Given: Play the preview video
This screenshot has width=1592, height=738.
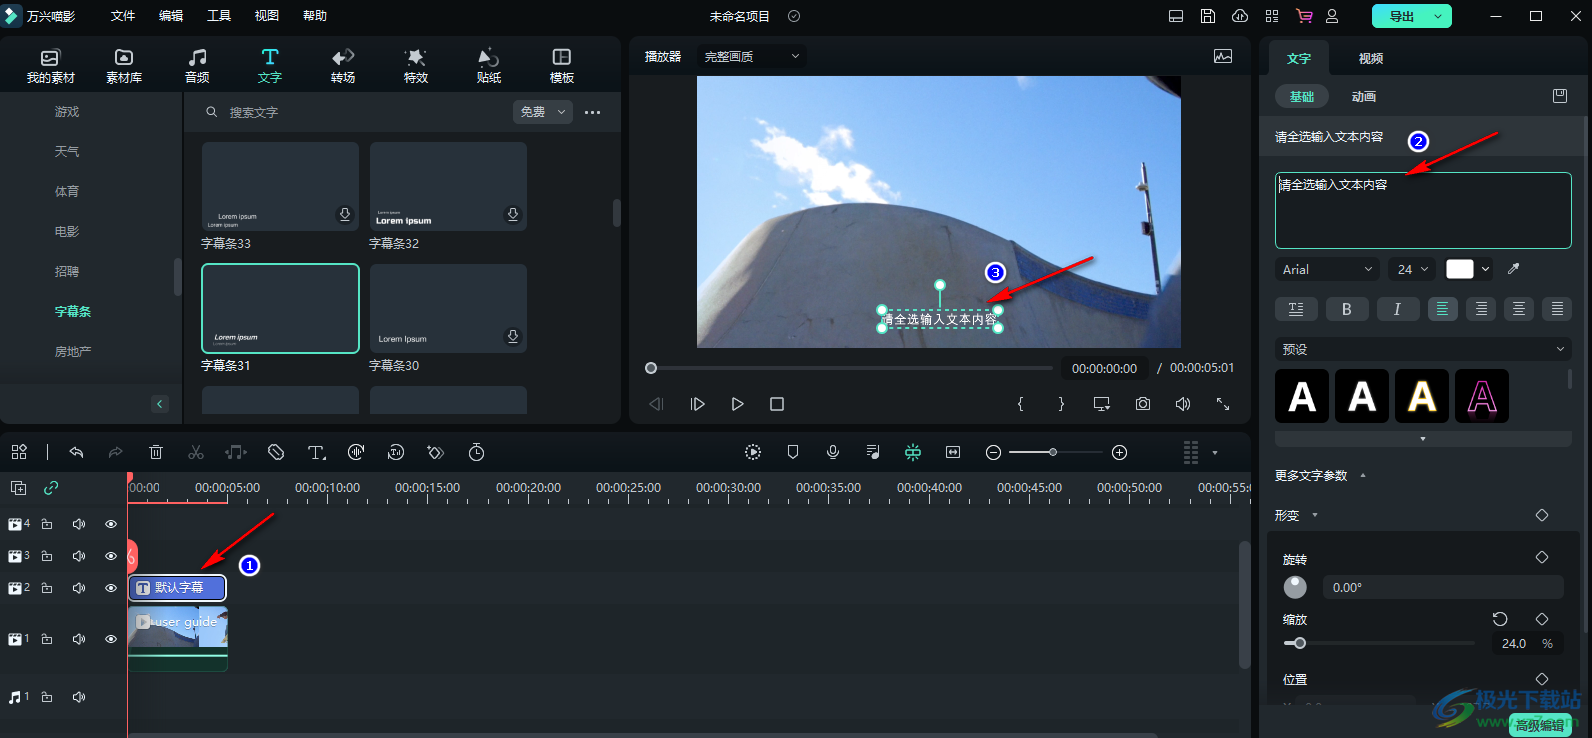Looking at the screenshot, I should click(737, 404).
